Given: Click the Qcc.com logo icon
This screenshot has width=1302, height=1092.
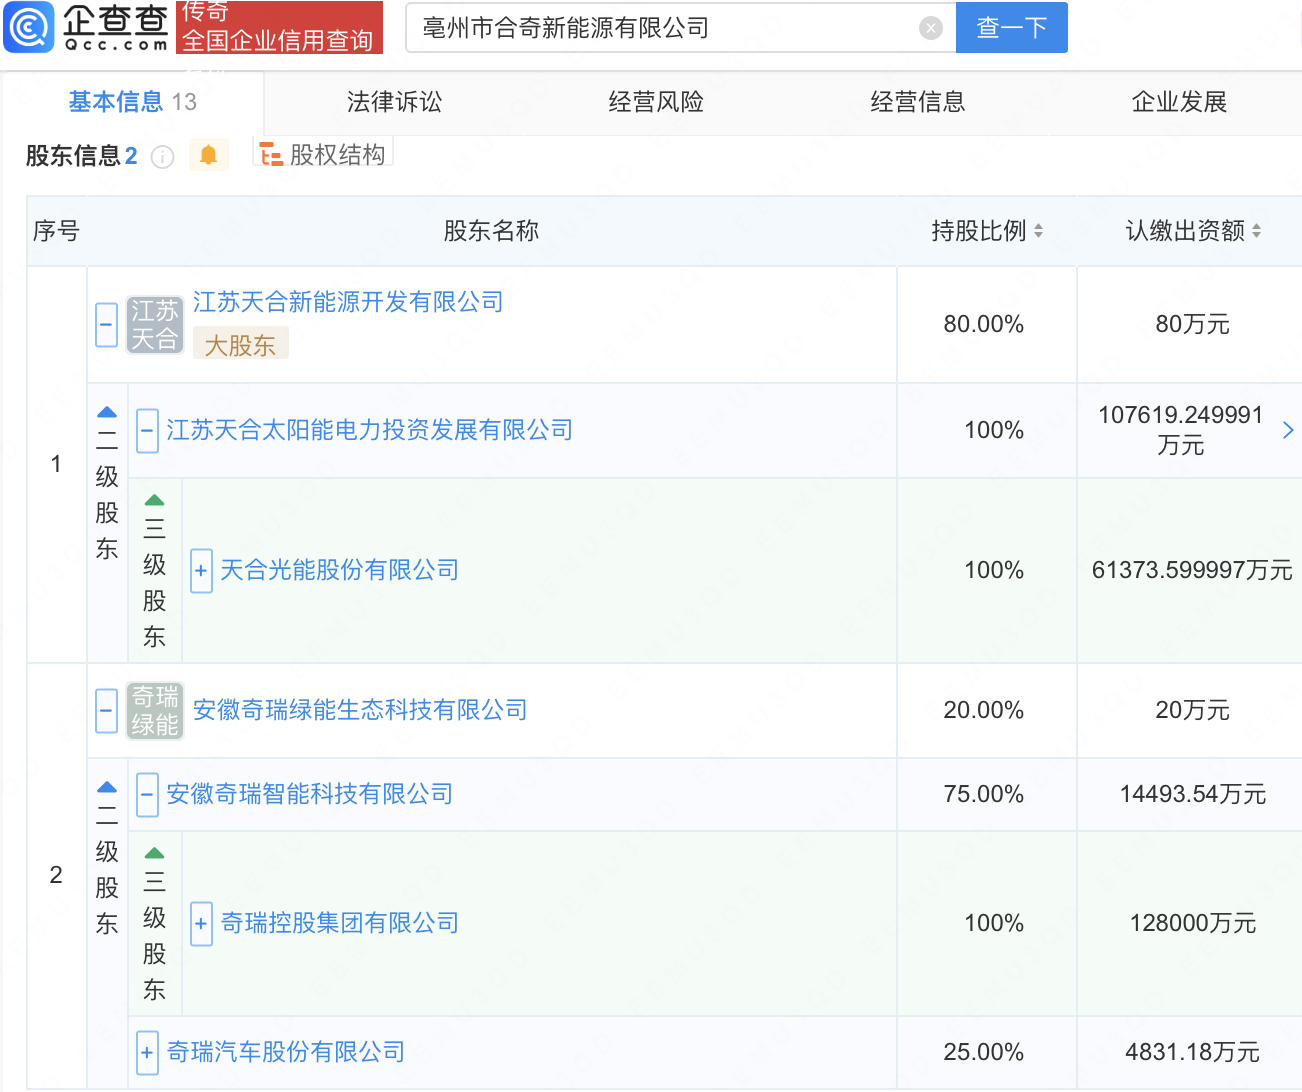Looking at the screenshot, I should point(29,27).
